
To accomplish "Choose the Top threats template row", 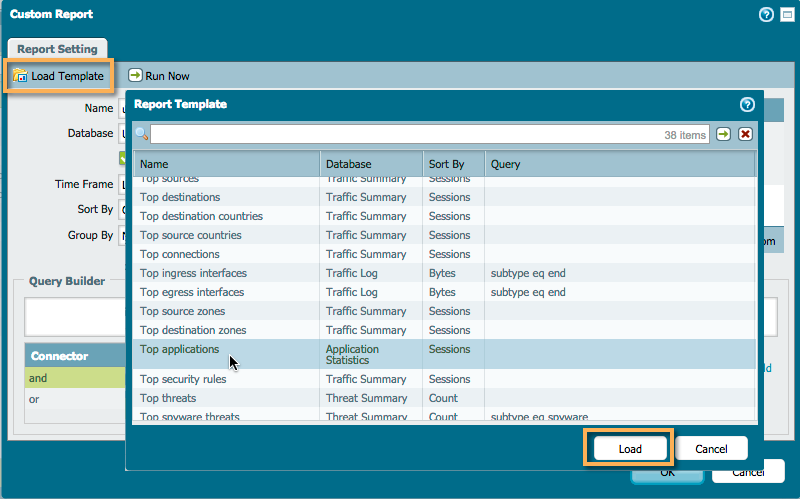I will [168, 398].
